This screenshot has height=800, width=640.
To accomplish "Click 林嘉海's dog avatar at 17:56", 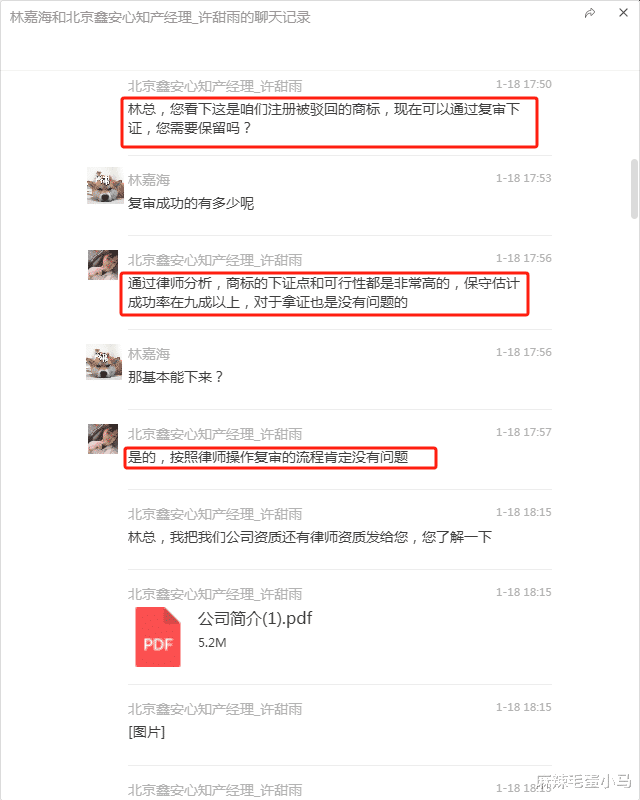I will tap(104, 362).
